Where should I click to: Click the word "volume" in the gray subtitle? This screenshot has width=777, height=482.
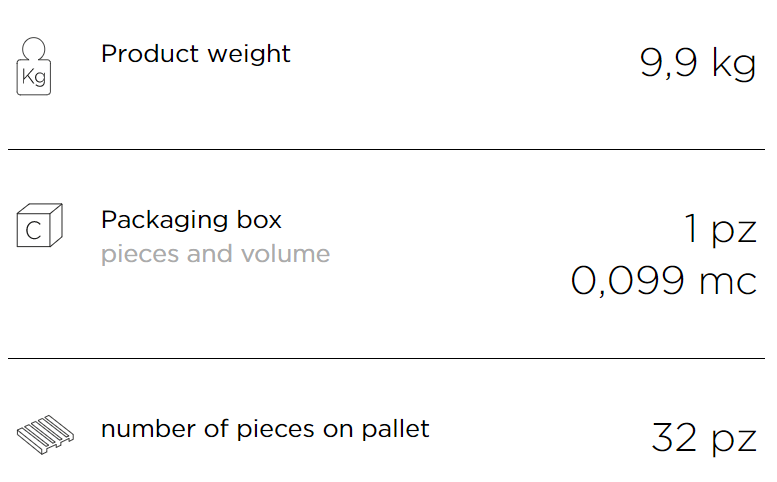click(x=285, y=254)
